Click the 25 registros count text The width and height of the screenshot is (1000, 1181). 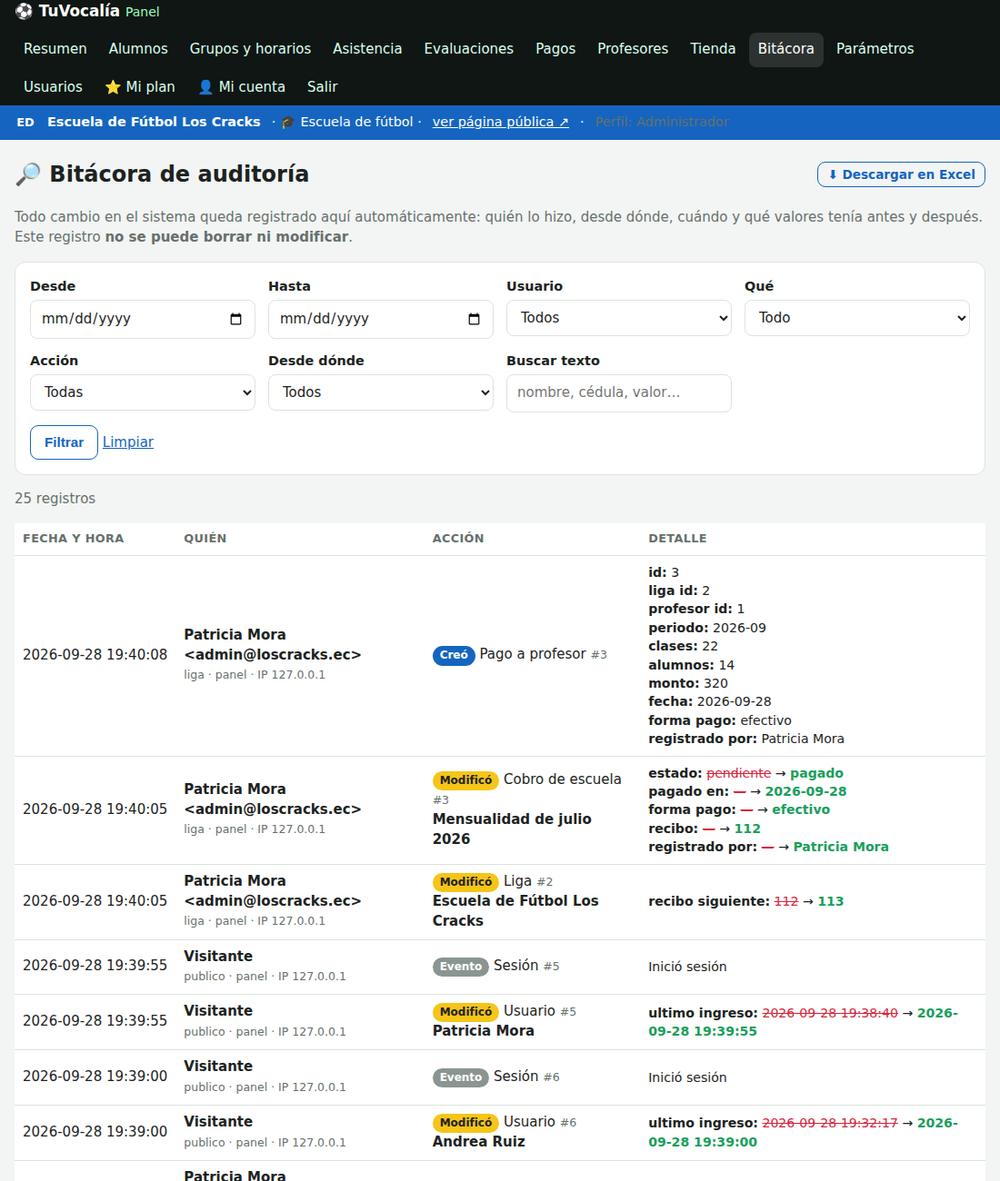tap(55, 499)
